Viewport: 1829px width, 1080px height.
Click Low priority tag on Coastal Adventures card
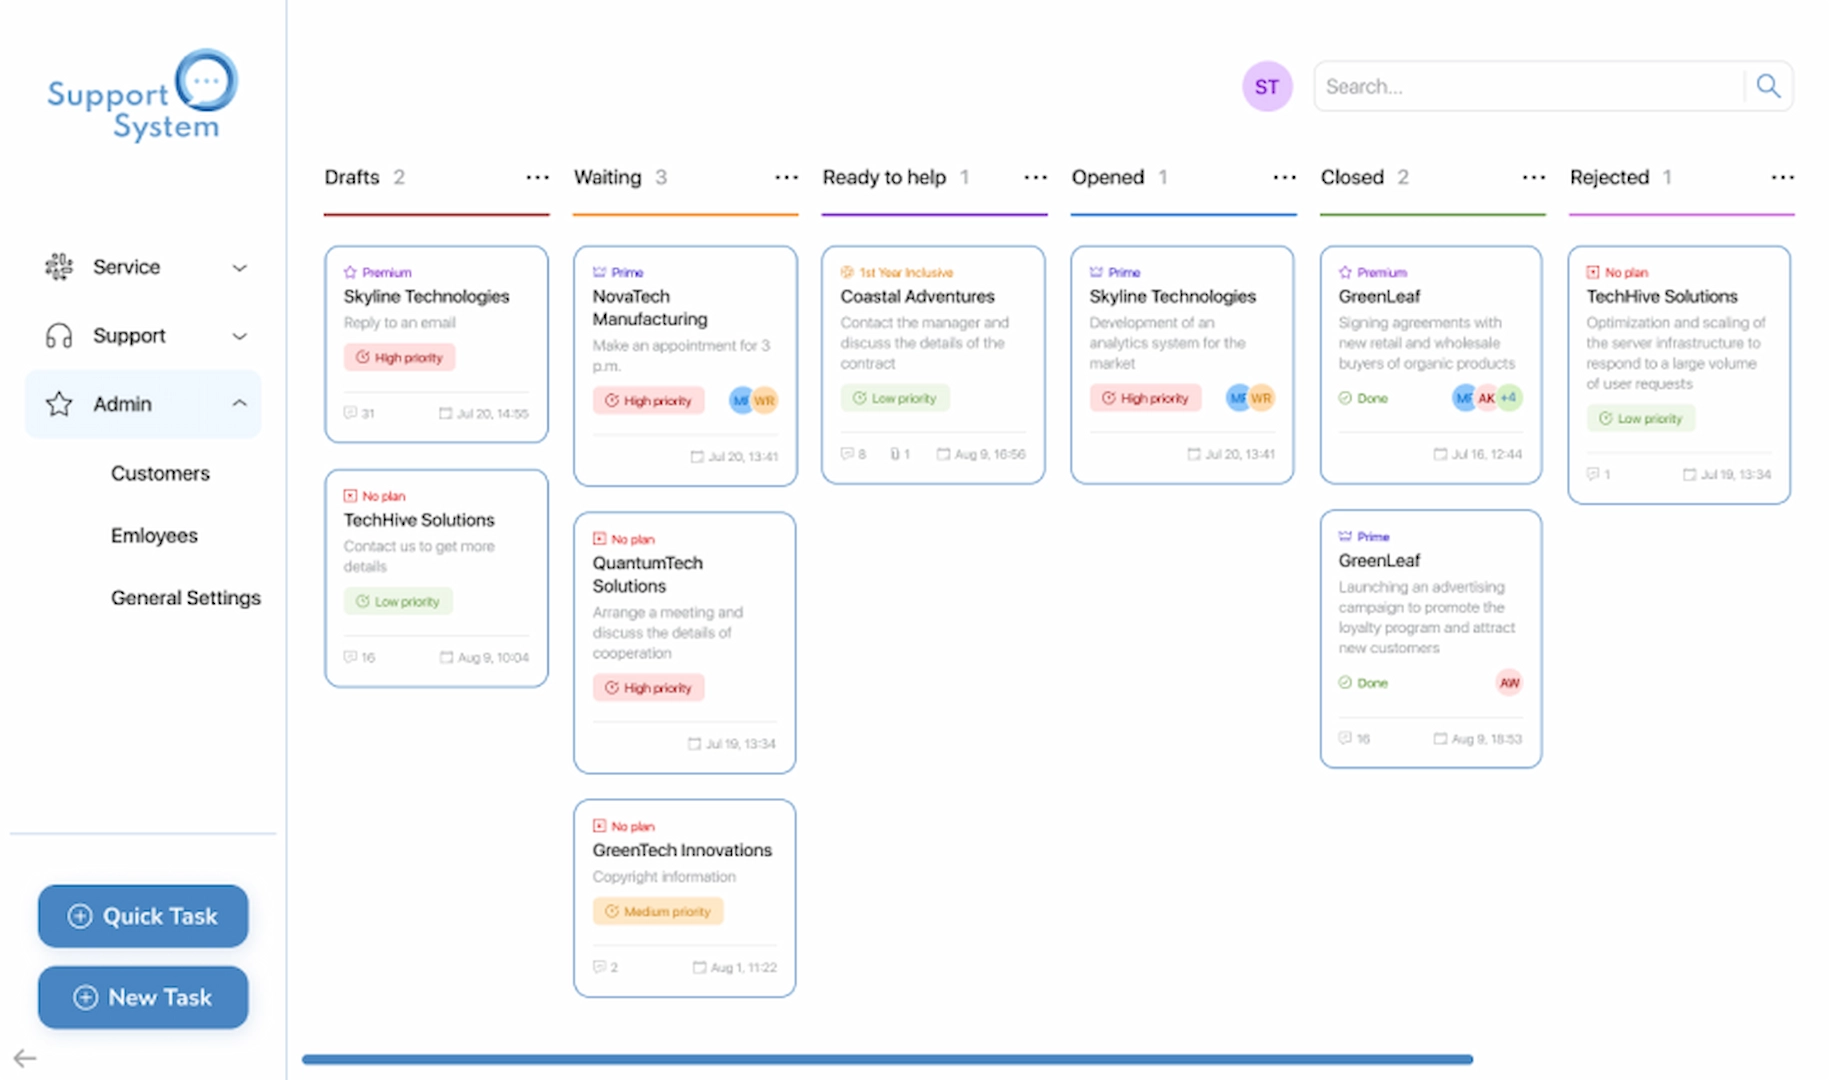coord(895,398)
